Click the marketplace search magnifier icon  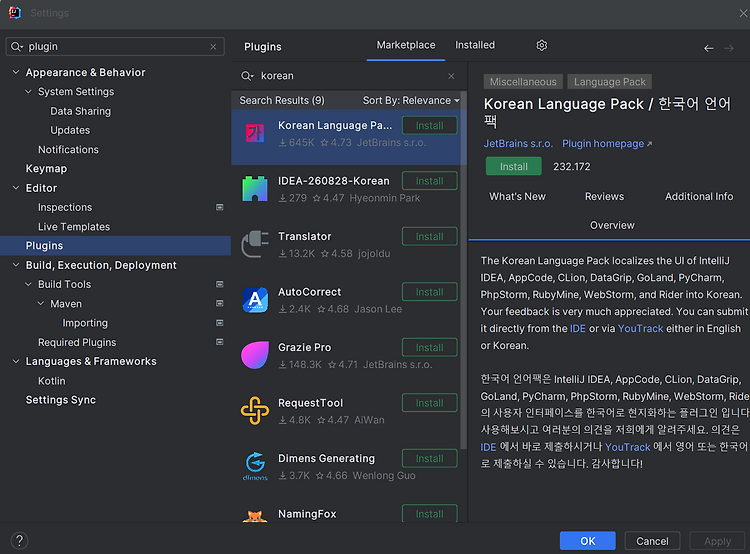coord(247,76)
